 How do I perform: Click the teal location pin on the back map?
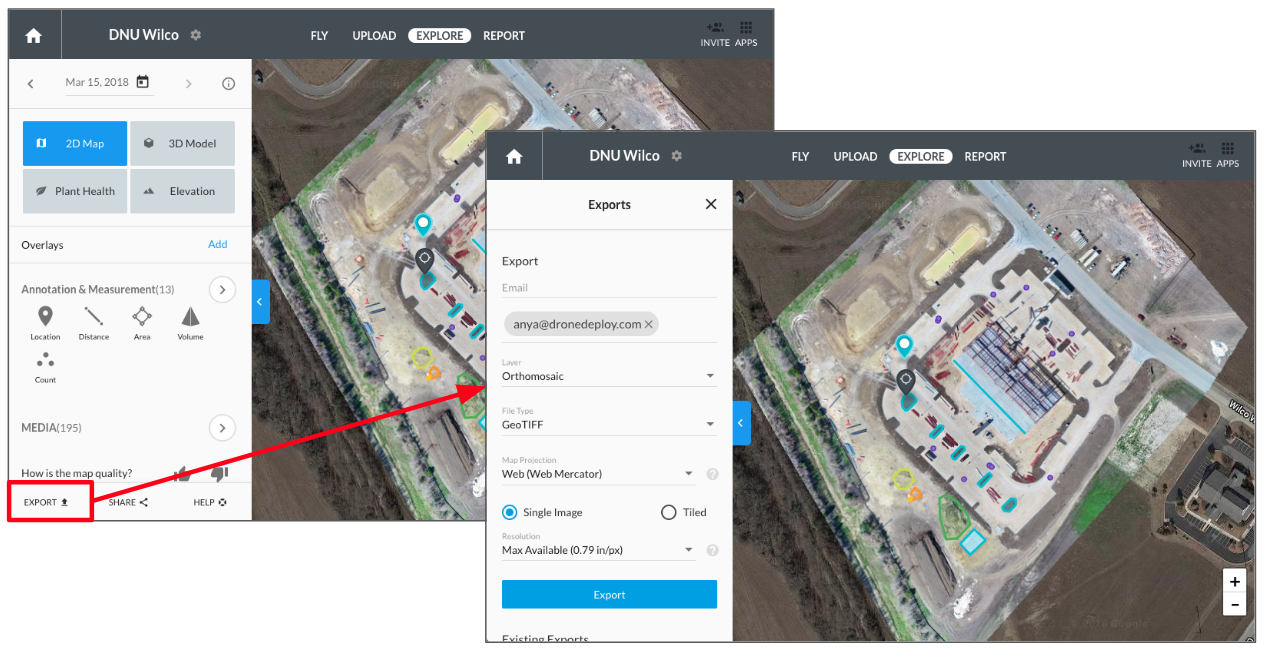tap(423, 225)
